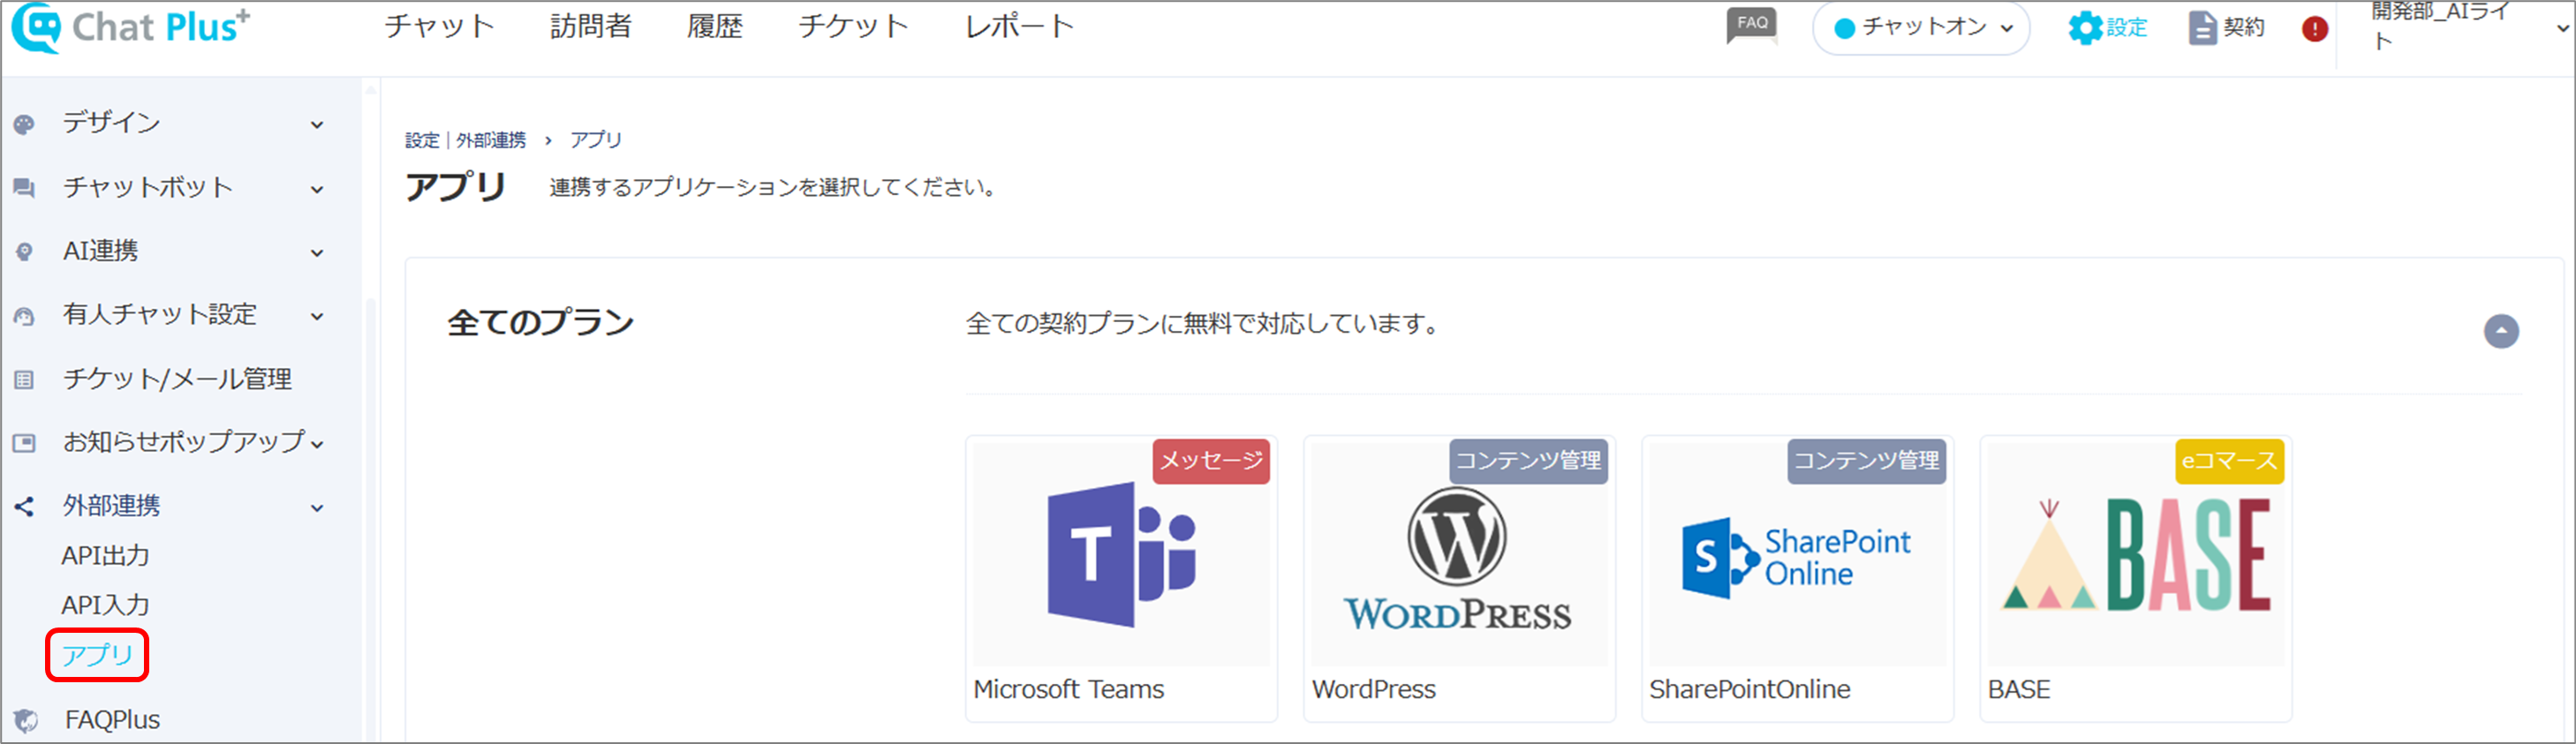Select the Microsoft Teams logo
2576x744 pixels.
[1121, 555]
